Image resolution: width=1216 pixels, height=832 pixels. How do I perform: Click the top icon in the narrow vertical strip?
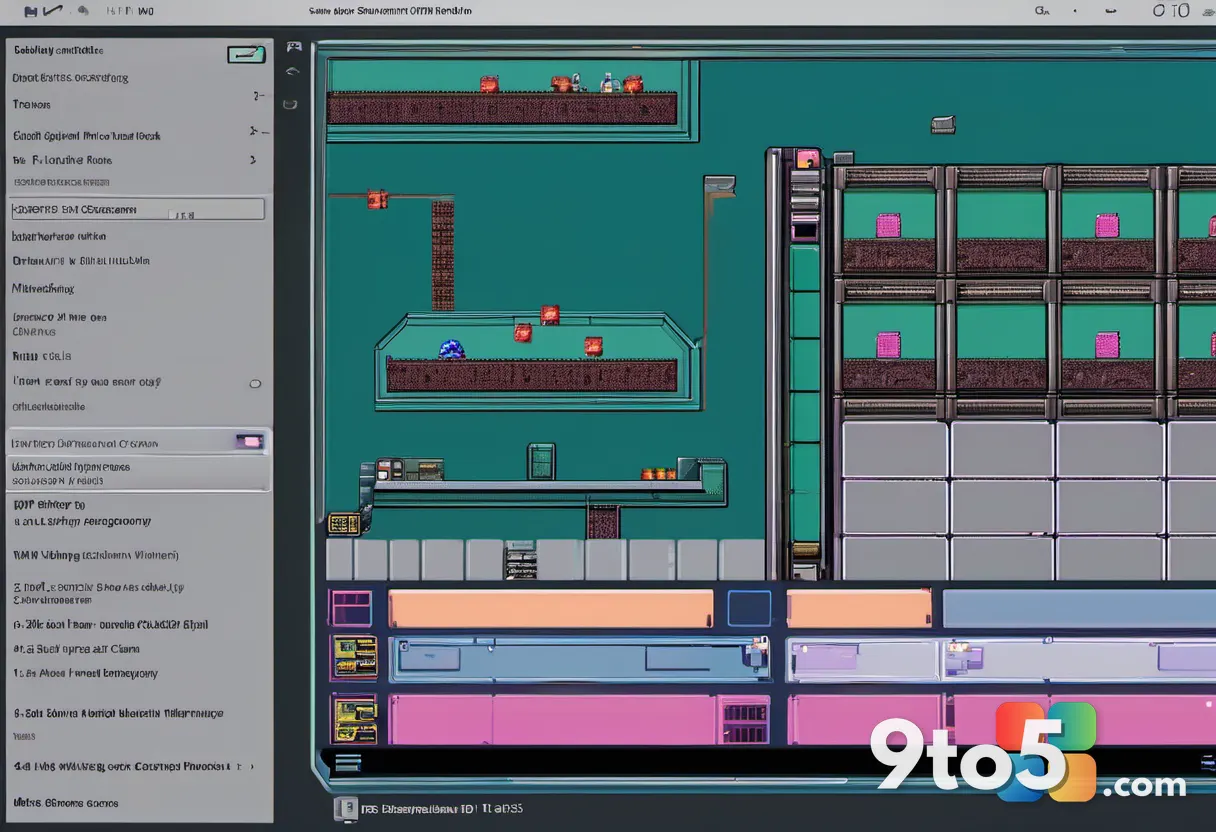click(x=294, y=47)
